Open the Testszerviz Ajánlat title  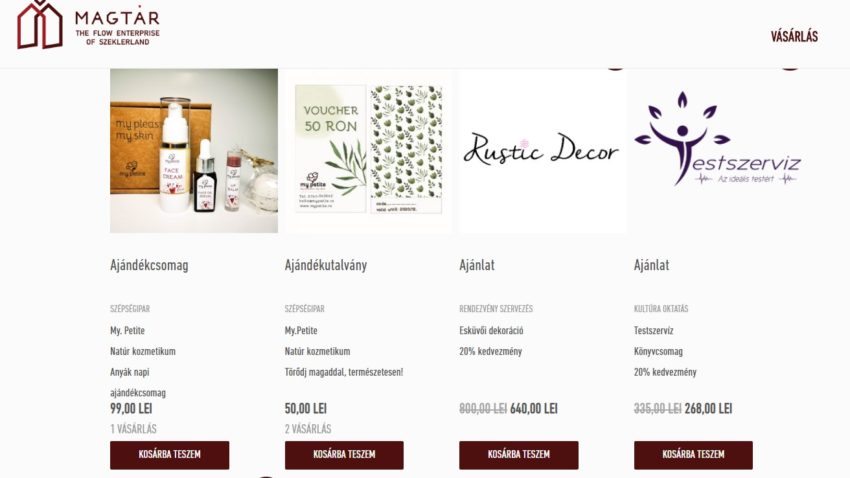652,265
